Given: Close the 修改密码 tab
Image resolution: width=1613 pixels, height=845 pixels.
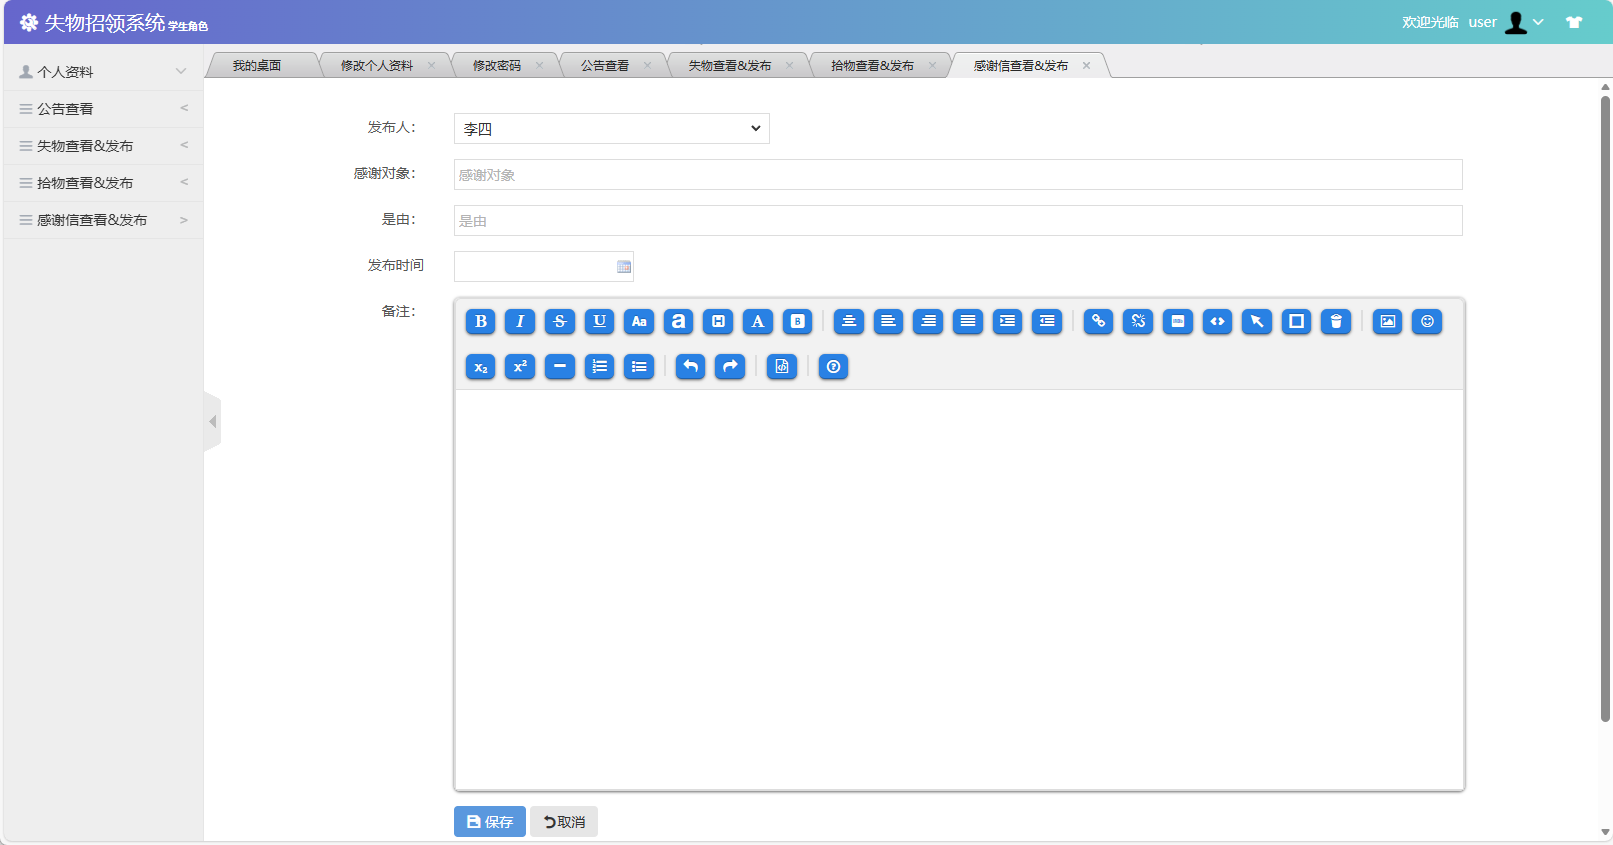Looking at the screenshot, I should click(x=539, y=66).
